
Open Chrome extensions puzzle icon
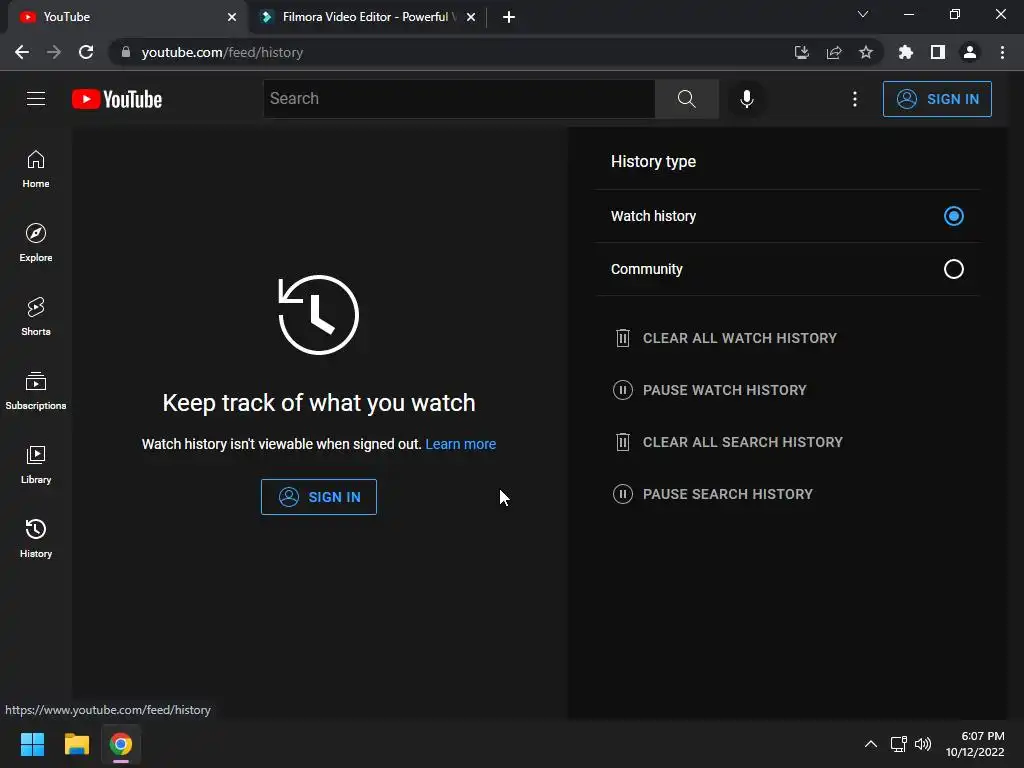[x=905, y=52]
